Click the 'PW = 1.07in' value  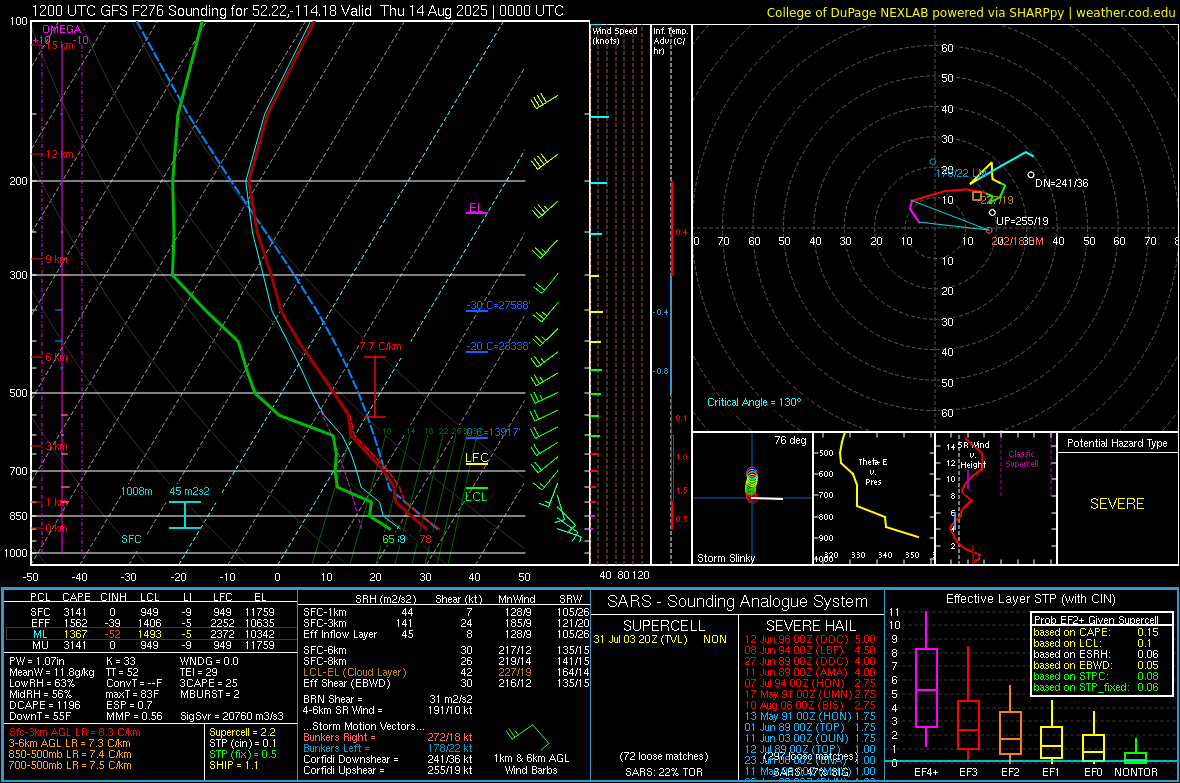[36, 661]
